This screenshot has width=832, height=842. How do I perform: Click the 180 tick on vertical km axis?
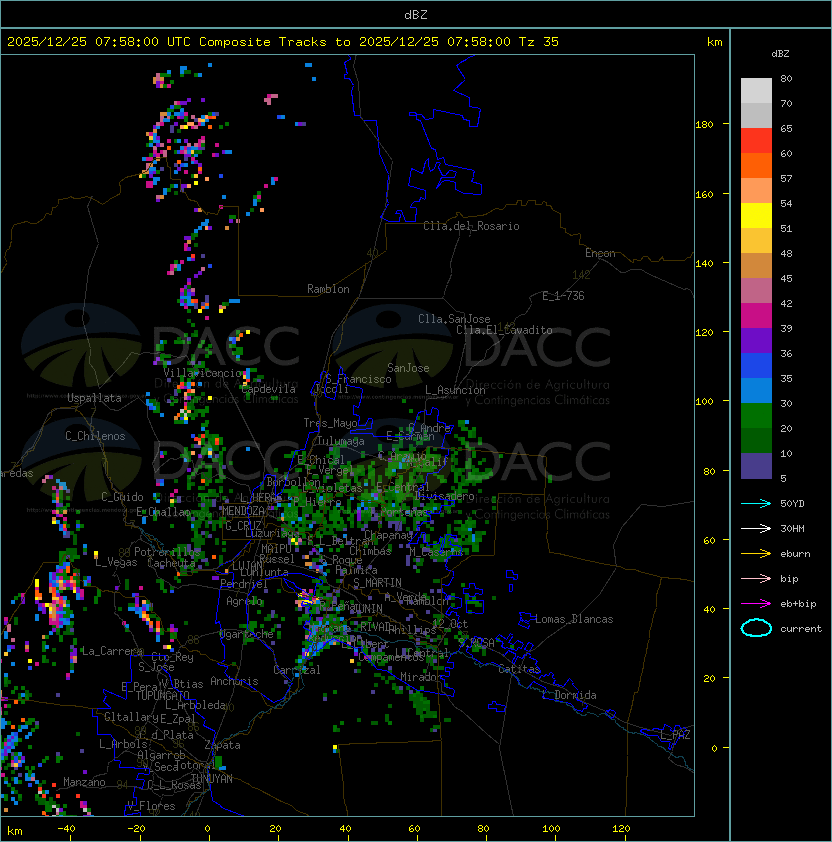704,124
